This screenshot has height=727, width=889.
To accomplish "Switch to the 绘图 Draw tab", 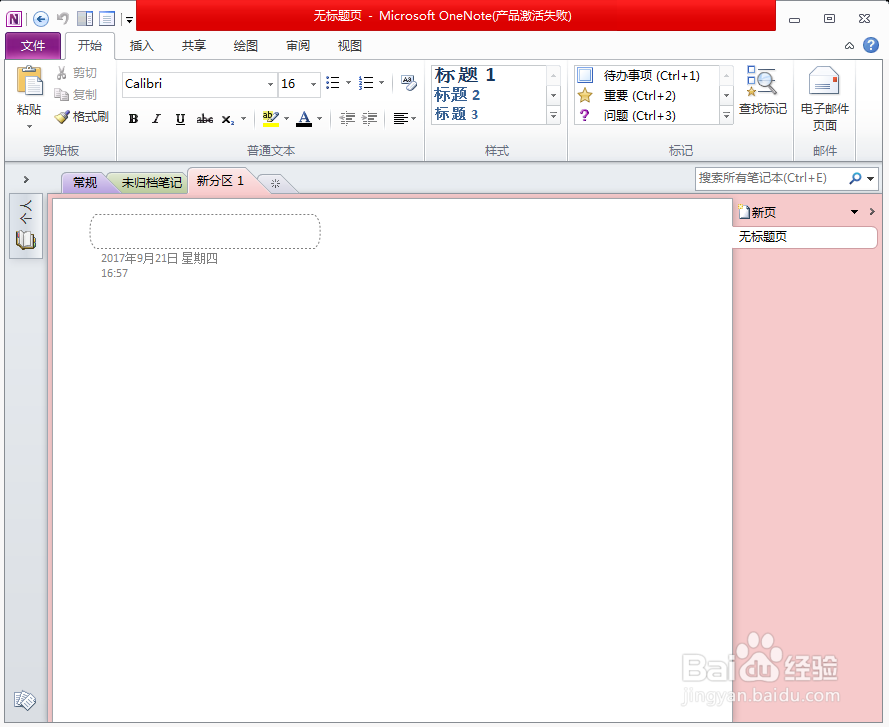I will (246, 46).
